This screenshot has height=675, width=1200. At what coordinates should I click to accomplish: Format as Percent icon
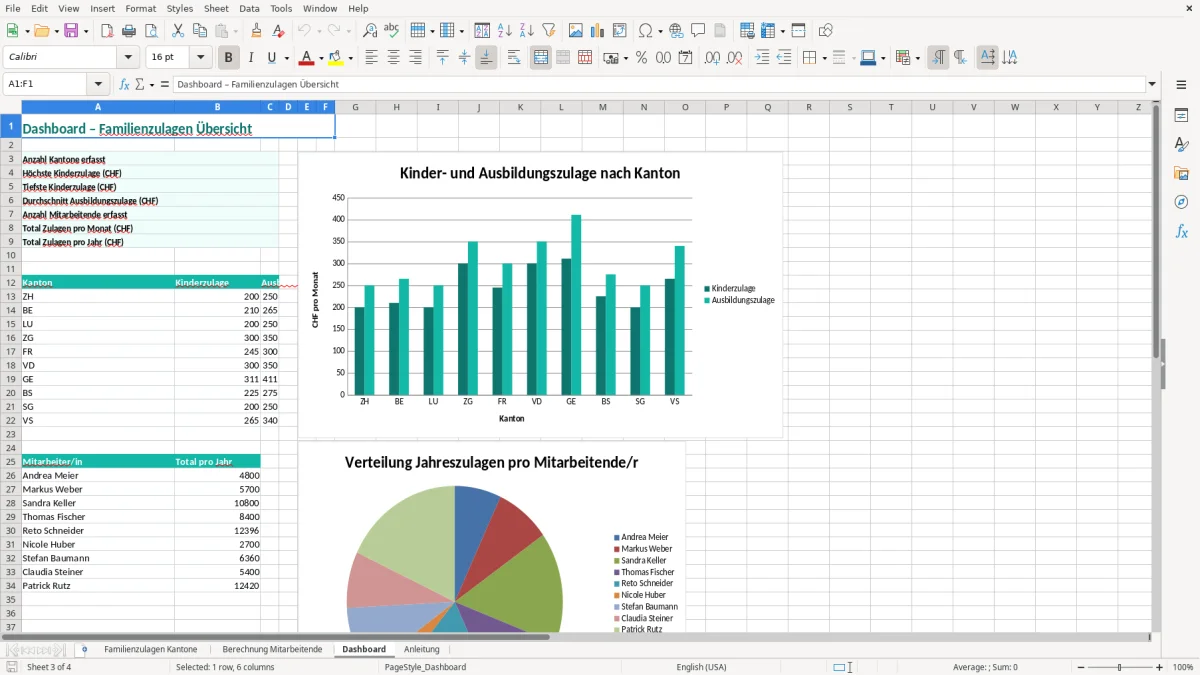[641, 58]
